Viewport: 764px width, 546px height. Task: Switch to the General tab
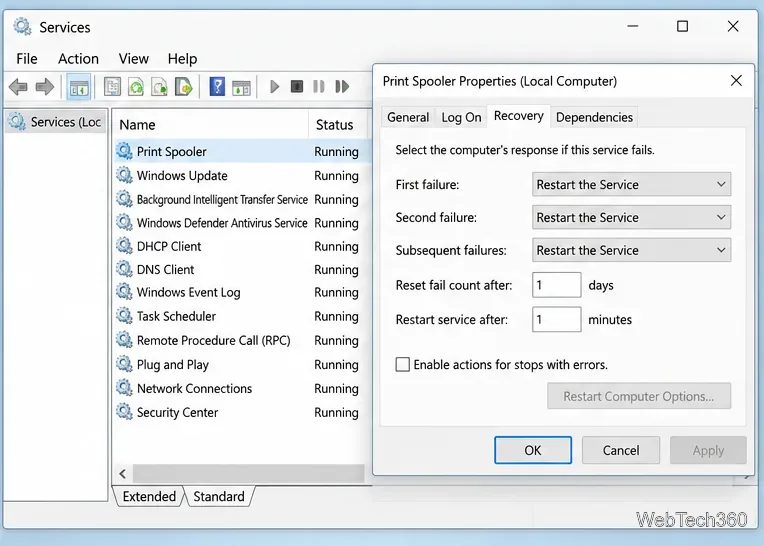click(408, 117)
